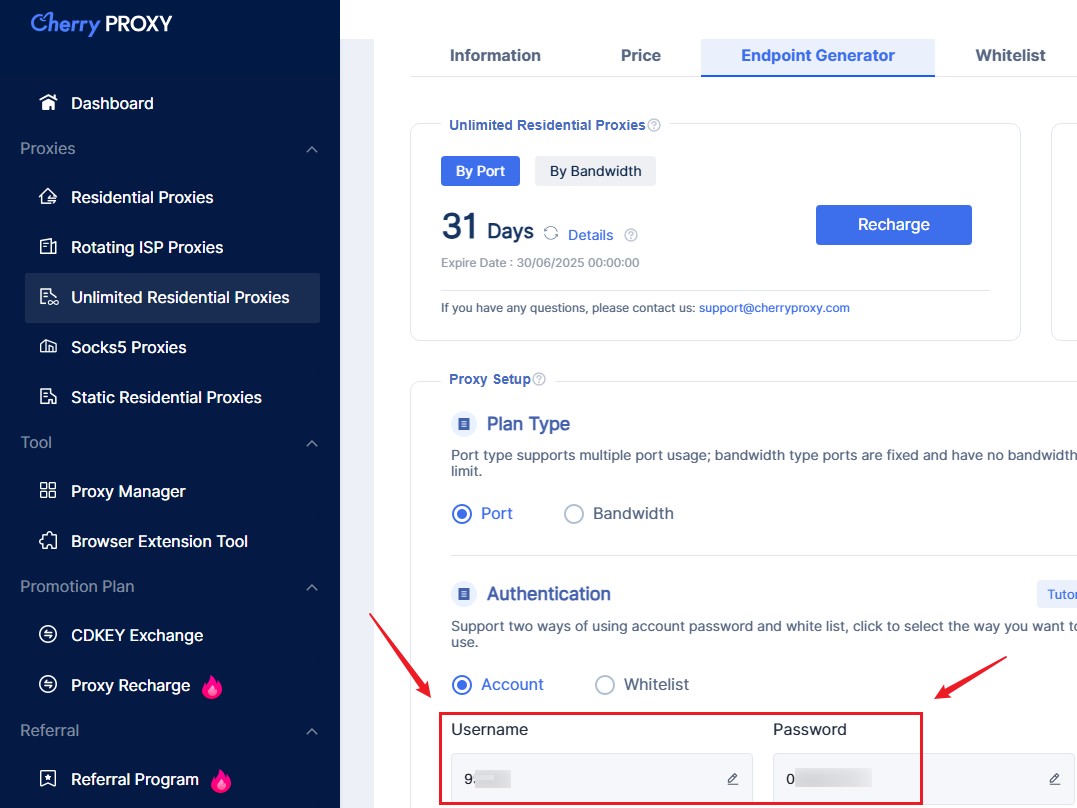Collapse the Proxies sidebar section
The image size is (1077, 808).
[312, 149]
